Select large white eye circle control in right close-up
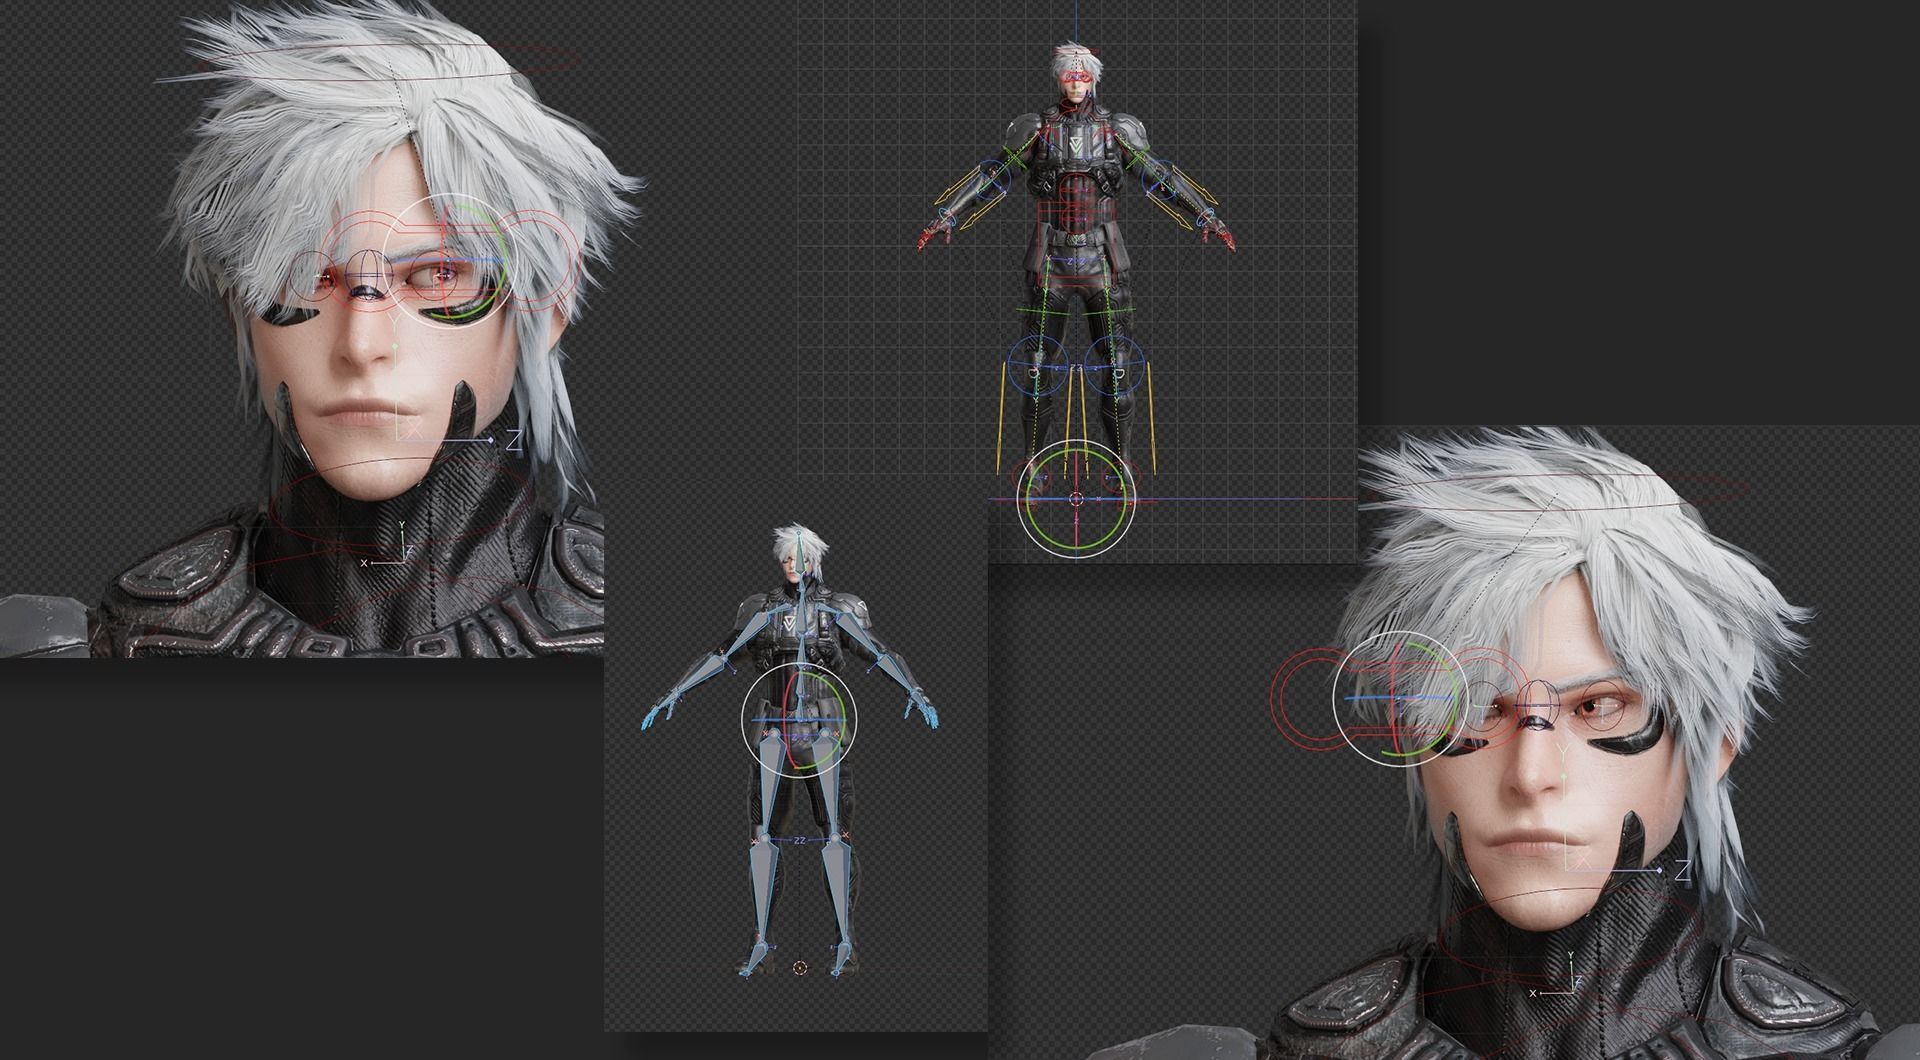The image size is (1920, 1060). click(1400, 698)
